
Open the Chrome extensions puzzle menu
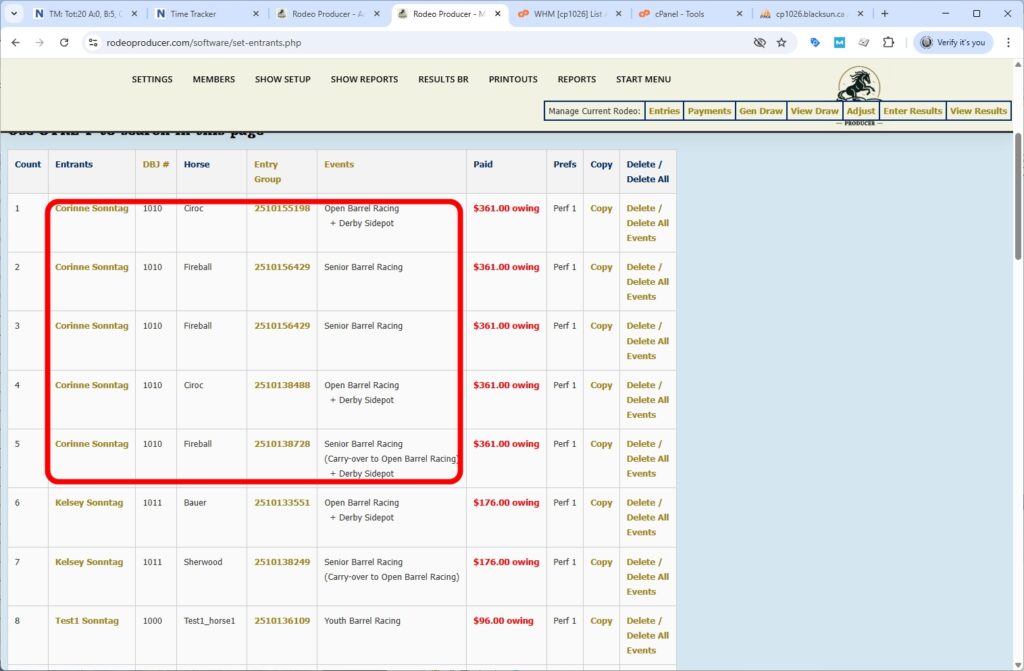(x=889, y=43)
